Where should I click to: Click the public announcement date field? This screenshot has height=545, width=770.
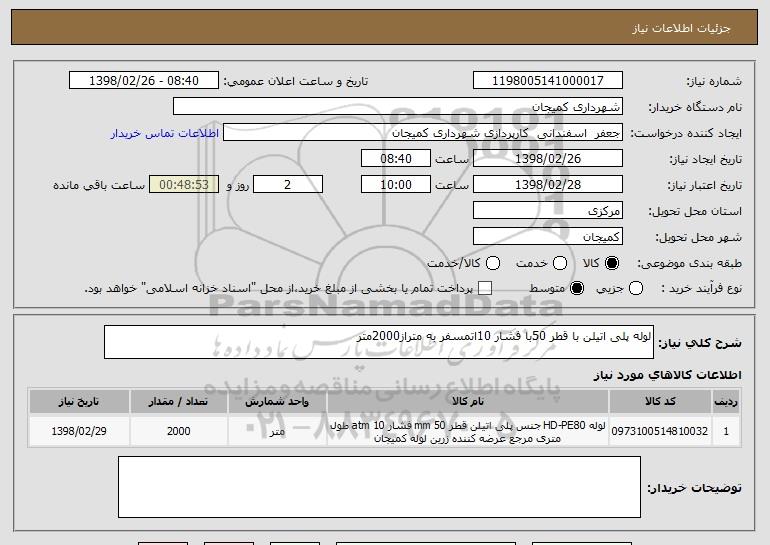(x=144, y=80)
